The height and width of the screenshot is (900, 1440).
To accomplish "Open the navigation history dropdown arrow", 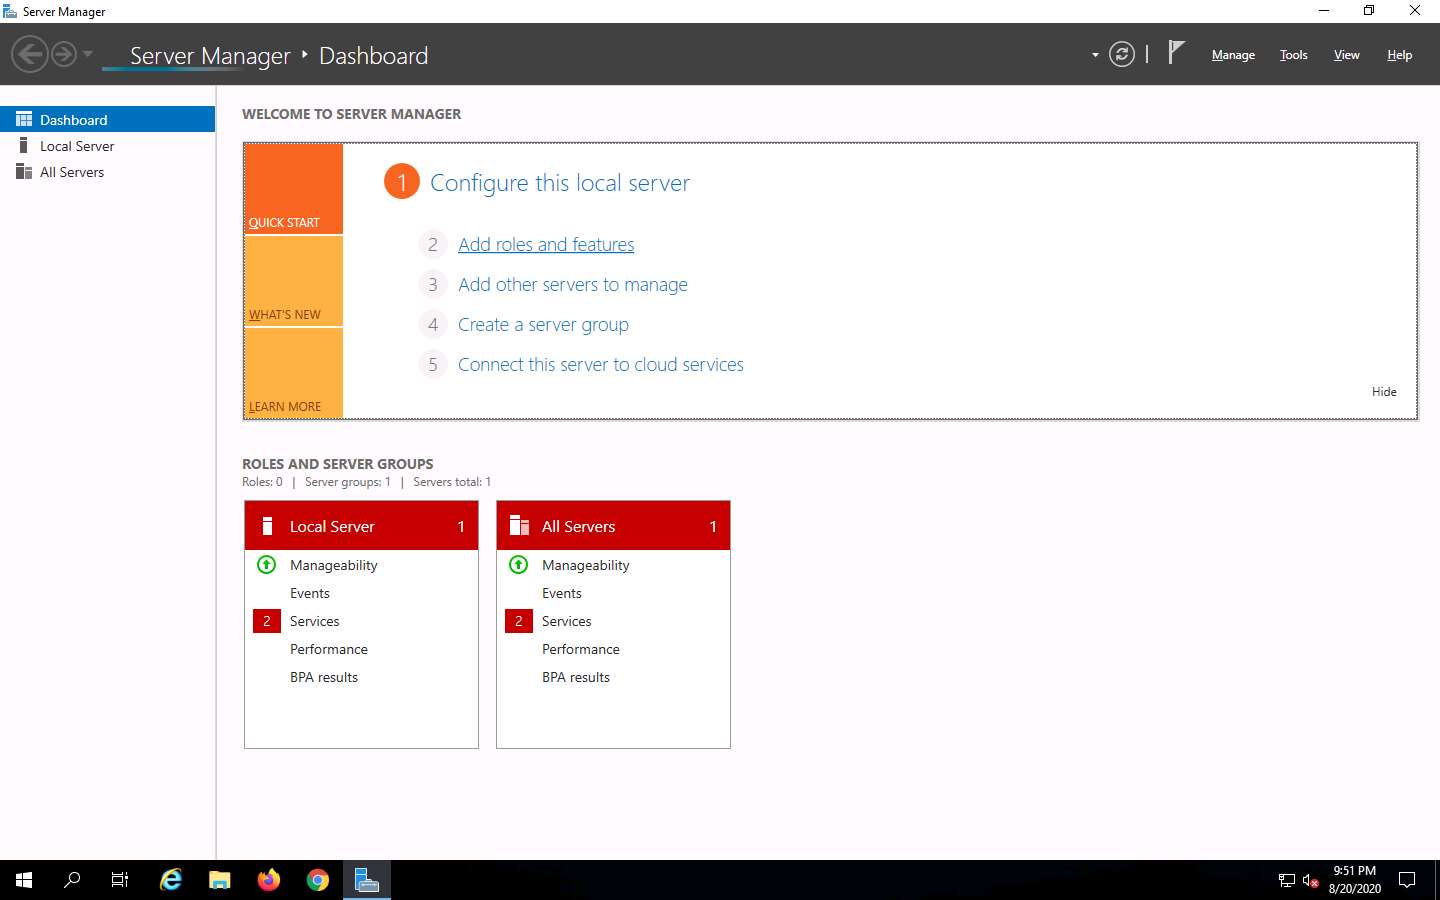I will [x=88, y=54].
